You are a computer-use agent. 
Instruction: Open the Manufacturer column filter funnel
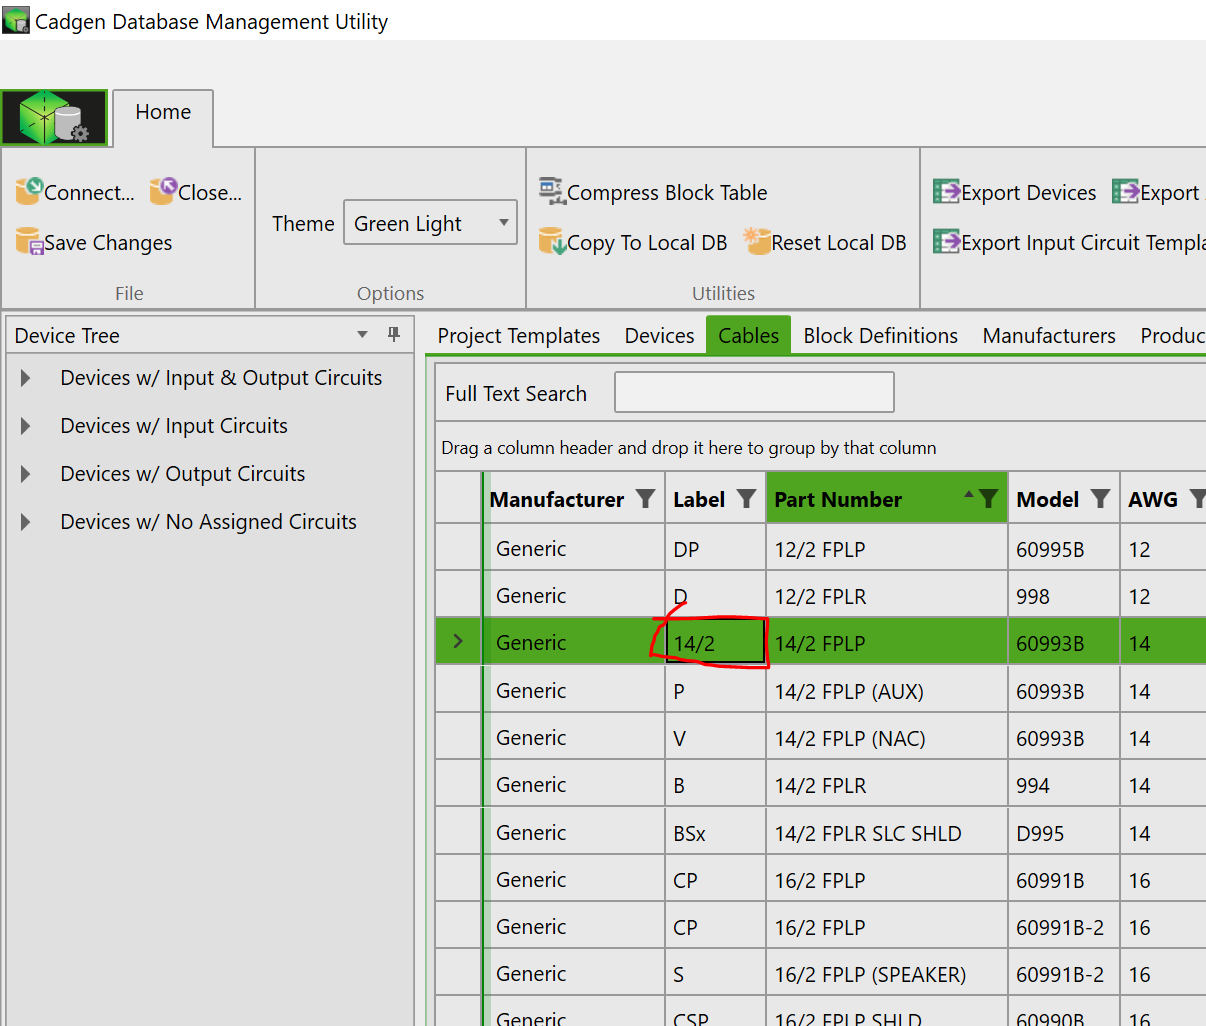click(x=646, y=498)
